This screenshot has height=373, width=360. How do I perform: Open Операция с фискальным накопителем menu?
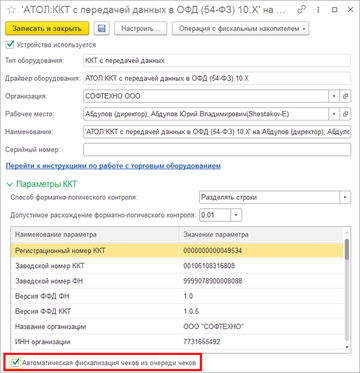click(x=240, y=28)
